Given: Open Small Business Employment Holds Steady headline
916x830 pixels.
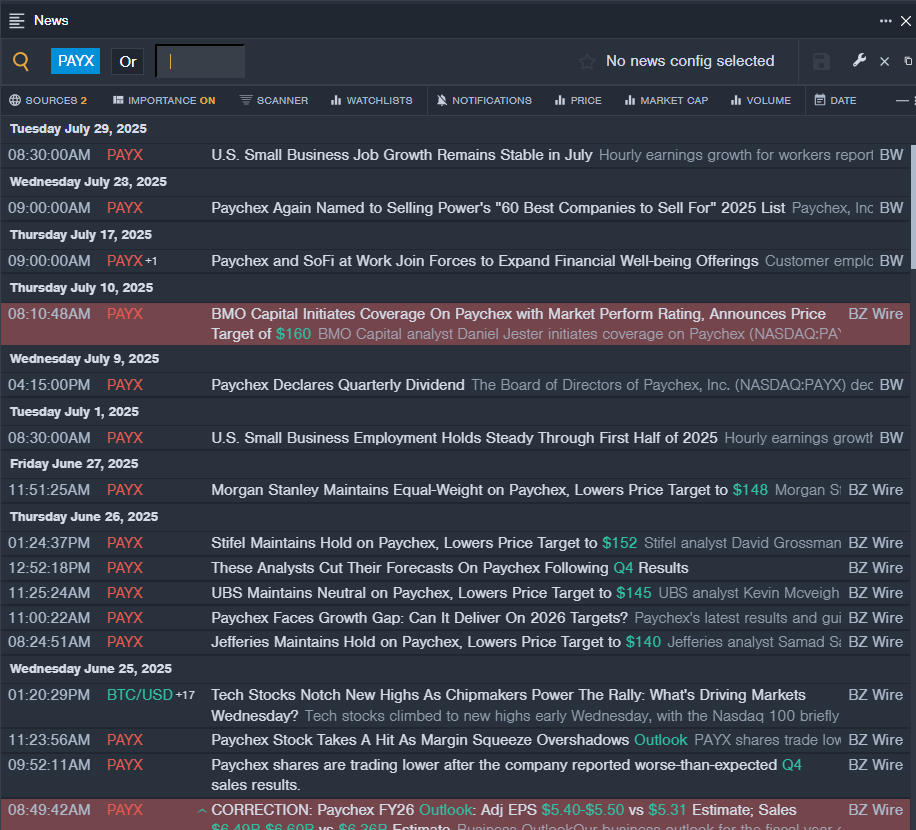Looking at the screenshot, I should pyautogui.click(x=464, y=438).
